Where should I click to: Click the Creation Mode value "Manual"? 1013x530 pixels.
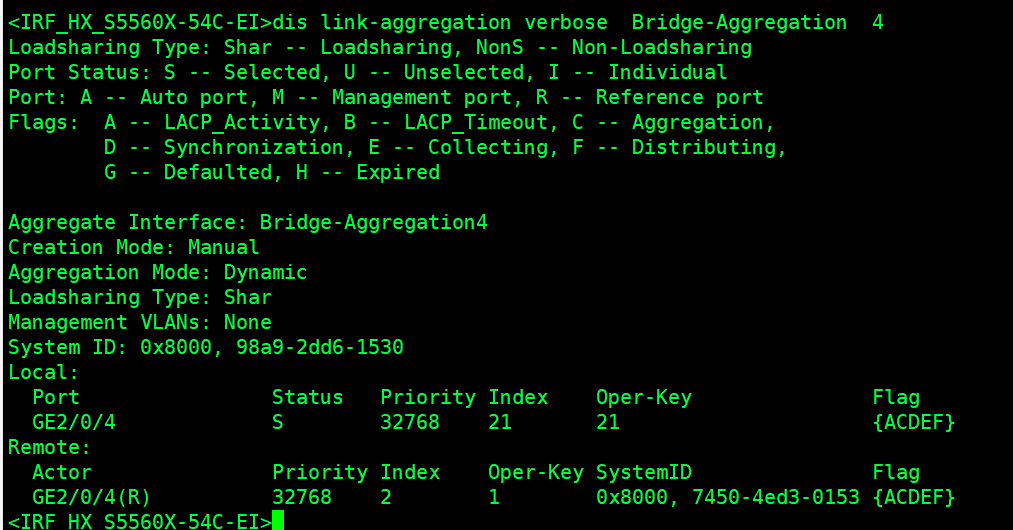click(223, 247)
